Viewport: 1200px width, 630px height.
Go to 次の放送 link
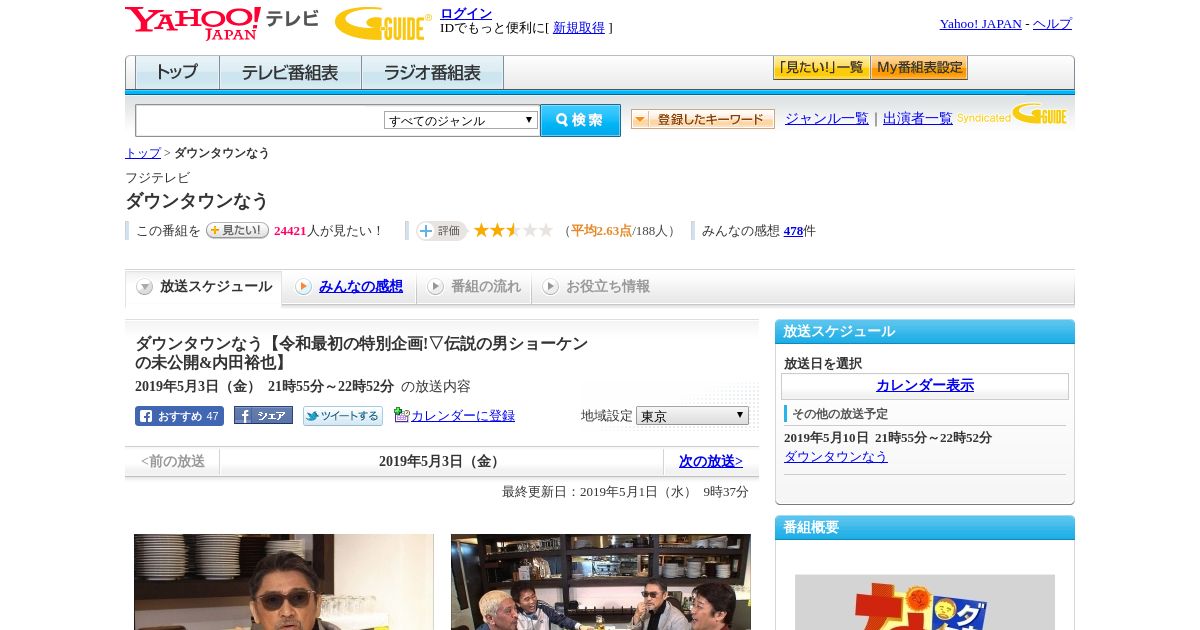711,461
